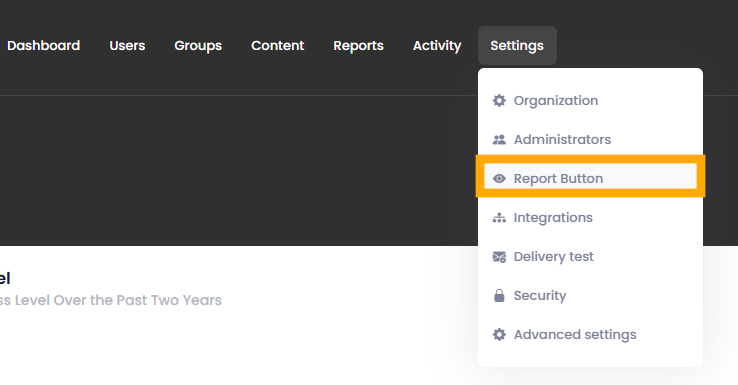The width and height of the screenshot is (738, 385).
Task: Open the Reports tab
Action: pyautogui.click(x=359, y=46)
